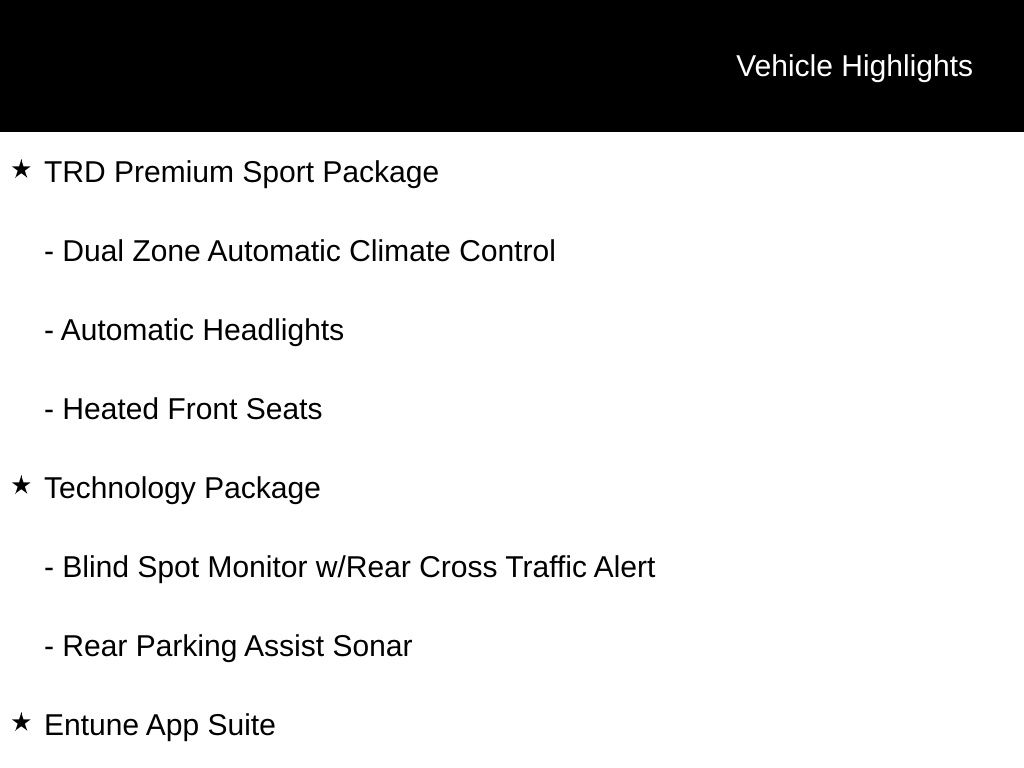Click the star bullet beside TRD Premium Sport Package
1024x768 pixels.
[x=21, y=170]
